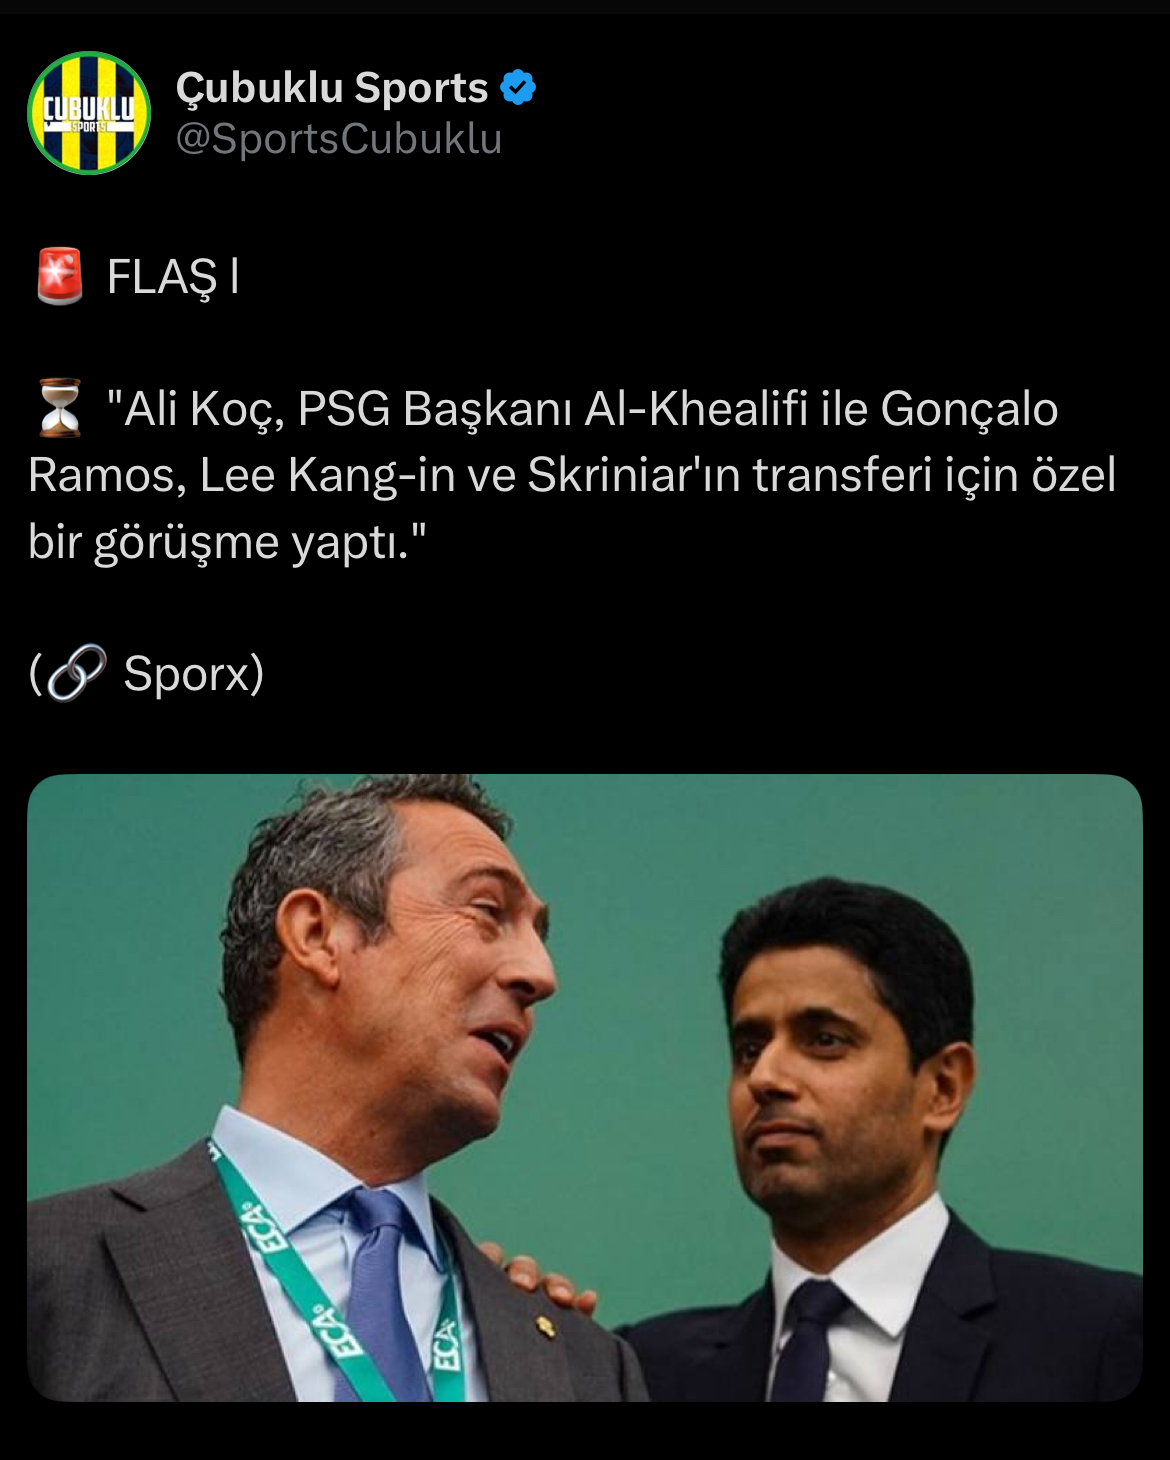Viewport: 1170px width, 1460px height.
Task: Click the blue verified badge
Action: pyautogui.click(x=518, y=88)
